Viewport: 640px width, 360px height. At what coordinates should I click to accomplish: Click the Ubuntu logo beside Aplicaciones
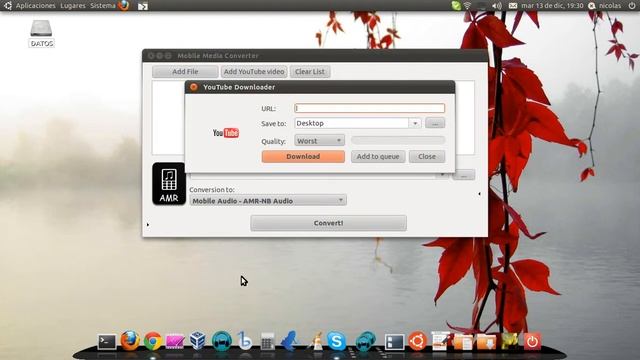click(7, 5)
